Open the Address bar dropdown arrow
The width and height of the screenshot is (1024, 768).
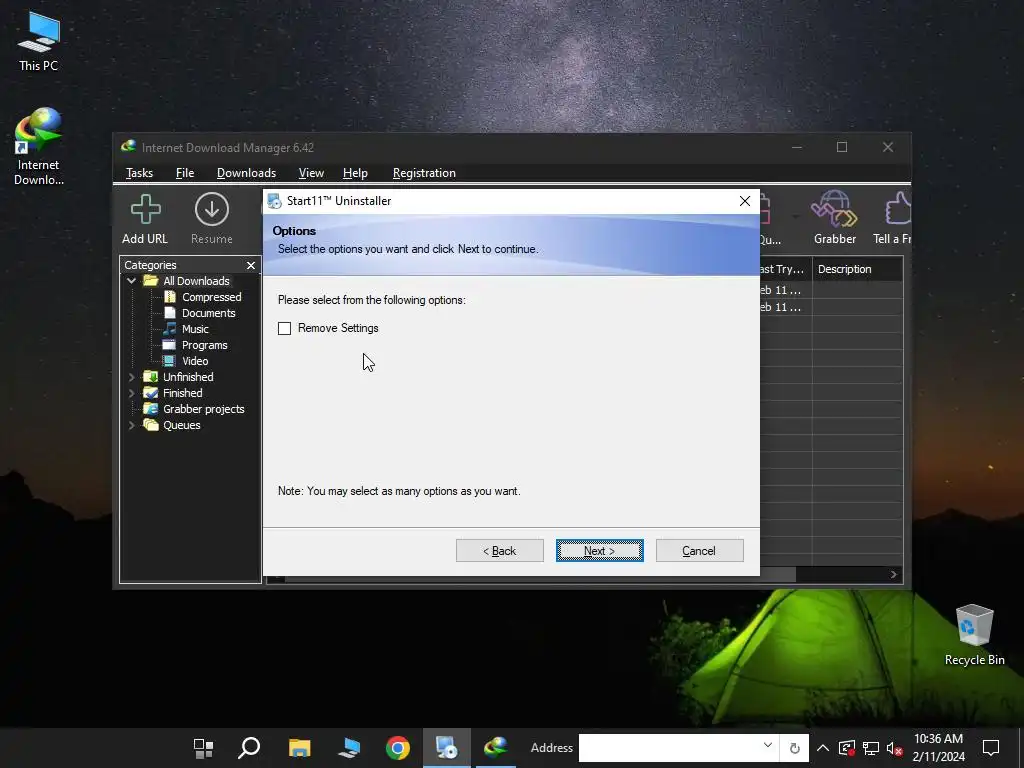pyautogui.click(x=768, y=746)
